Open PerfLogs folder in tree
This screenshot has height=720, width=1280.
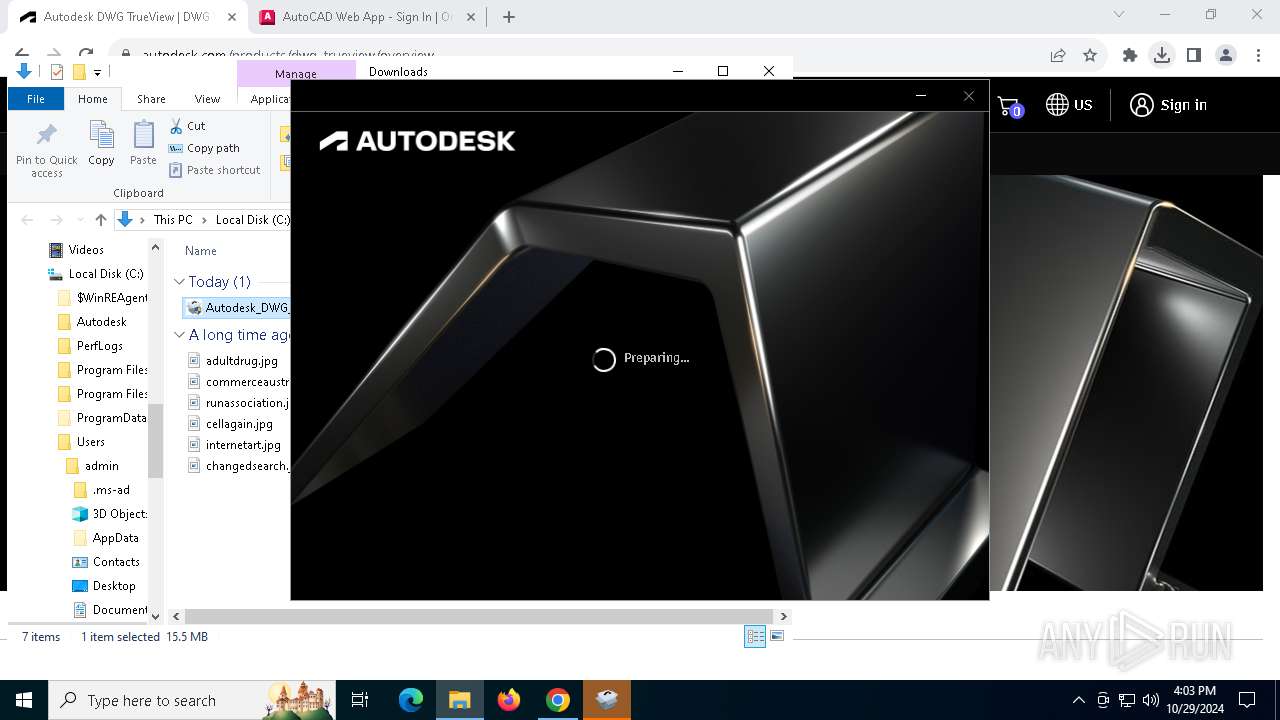(99, 346)
